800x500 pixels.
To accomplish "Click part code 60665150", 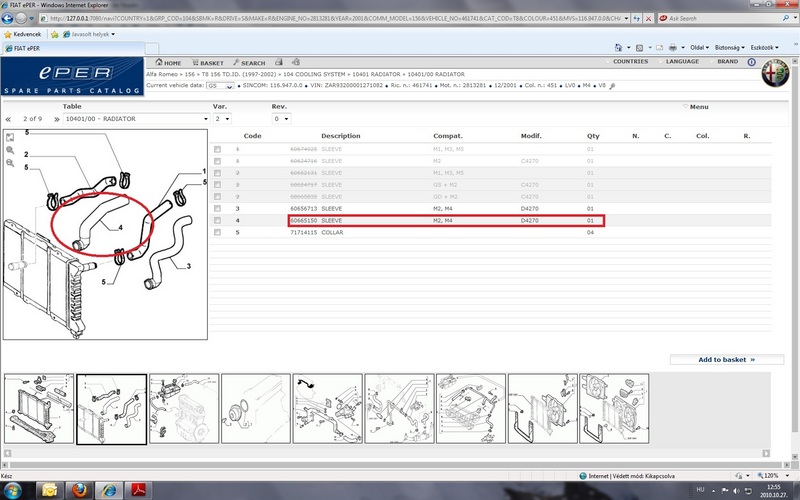I will tap(304, 220).
